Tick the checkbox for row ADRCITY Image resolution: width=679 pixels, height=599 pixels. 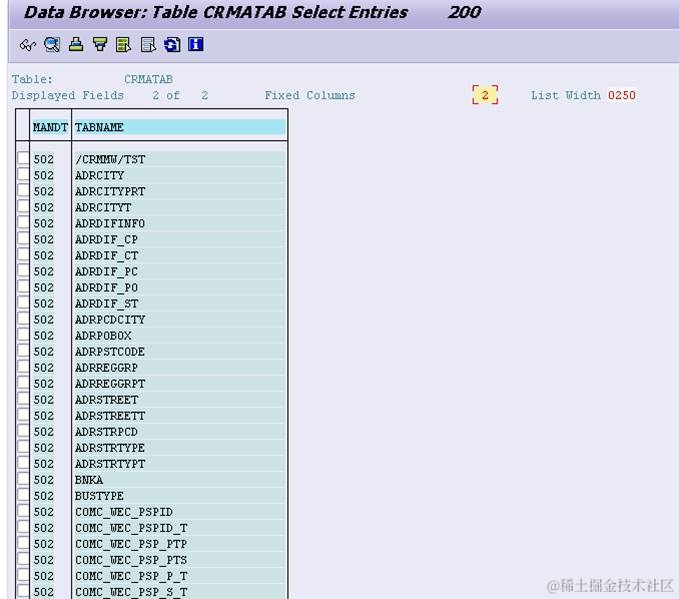point(23,174)
